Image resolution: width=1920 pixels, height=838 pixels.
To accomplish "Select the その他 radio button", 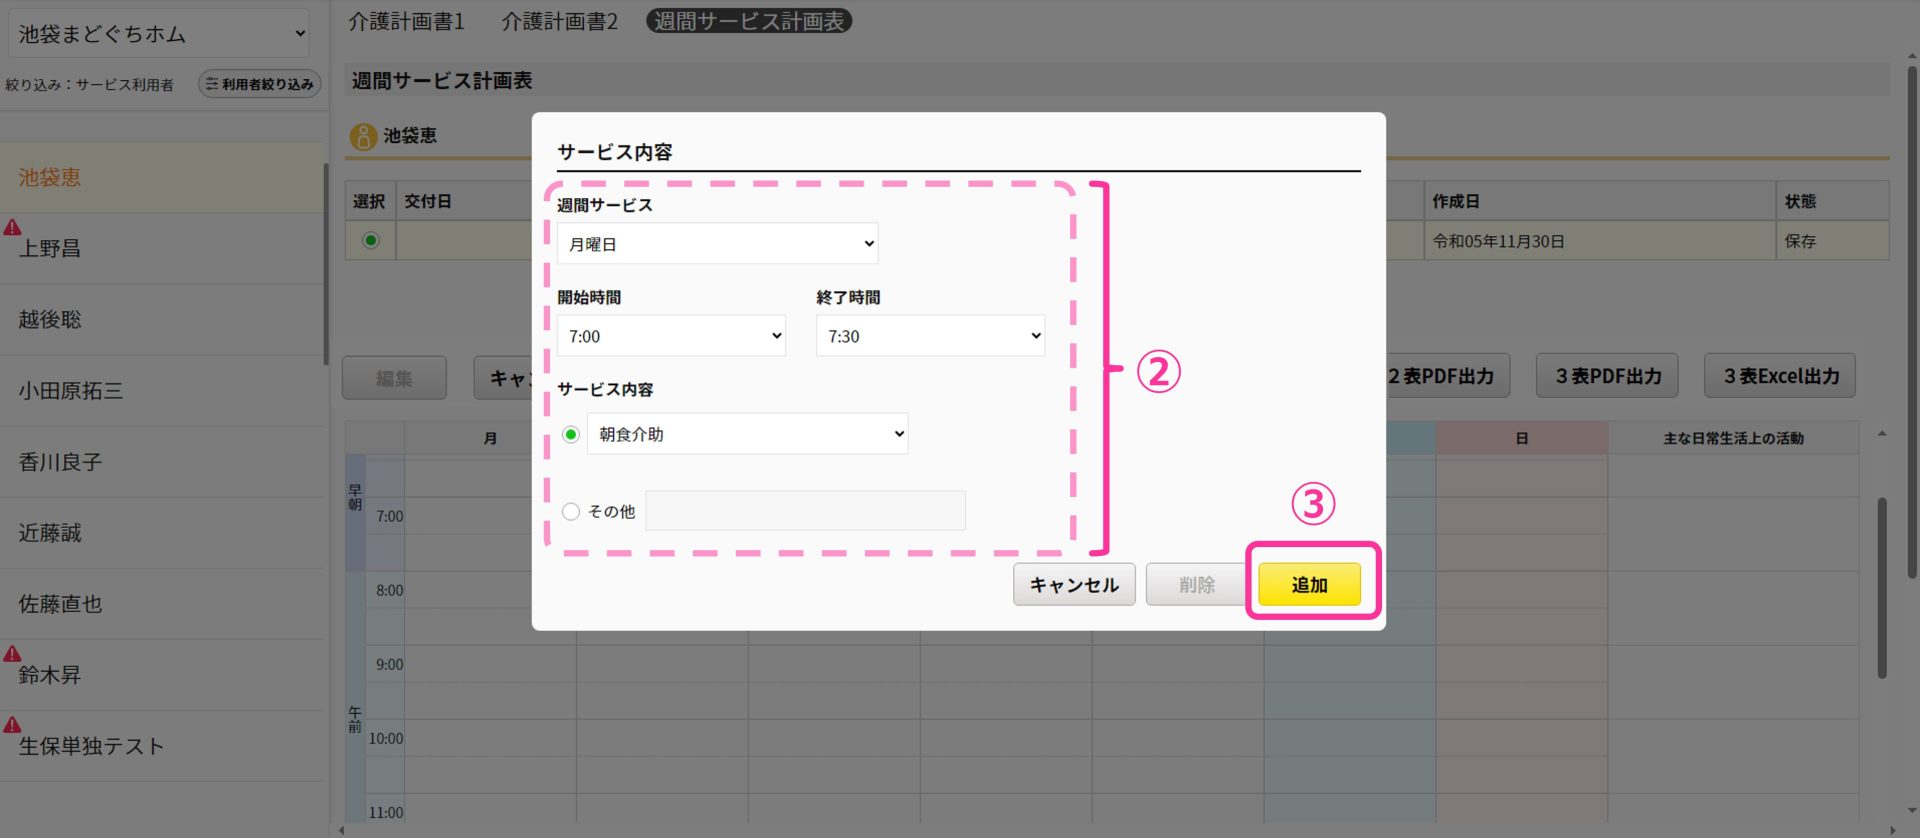I will pos(571,512).
